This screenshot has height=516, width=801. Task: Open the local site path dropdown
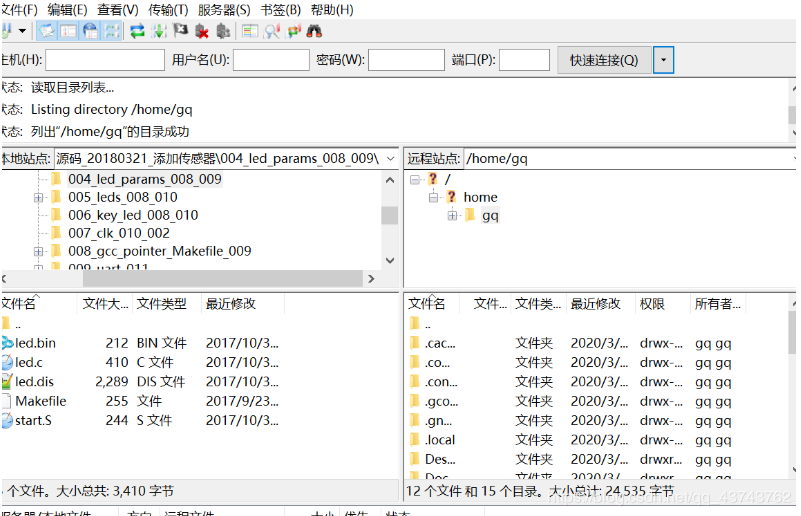[x=390, y=159]
